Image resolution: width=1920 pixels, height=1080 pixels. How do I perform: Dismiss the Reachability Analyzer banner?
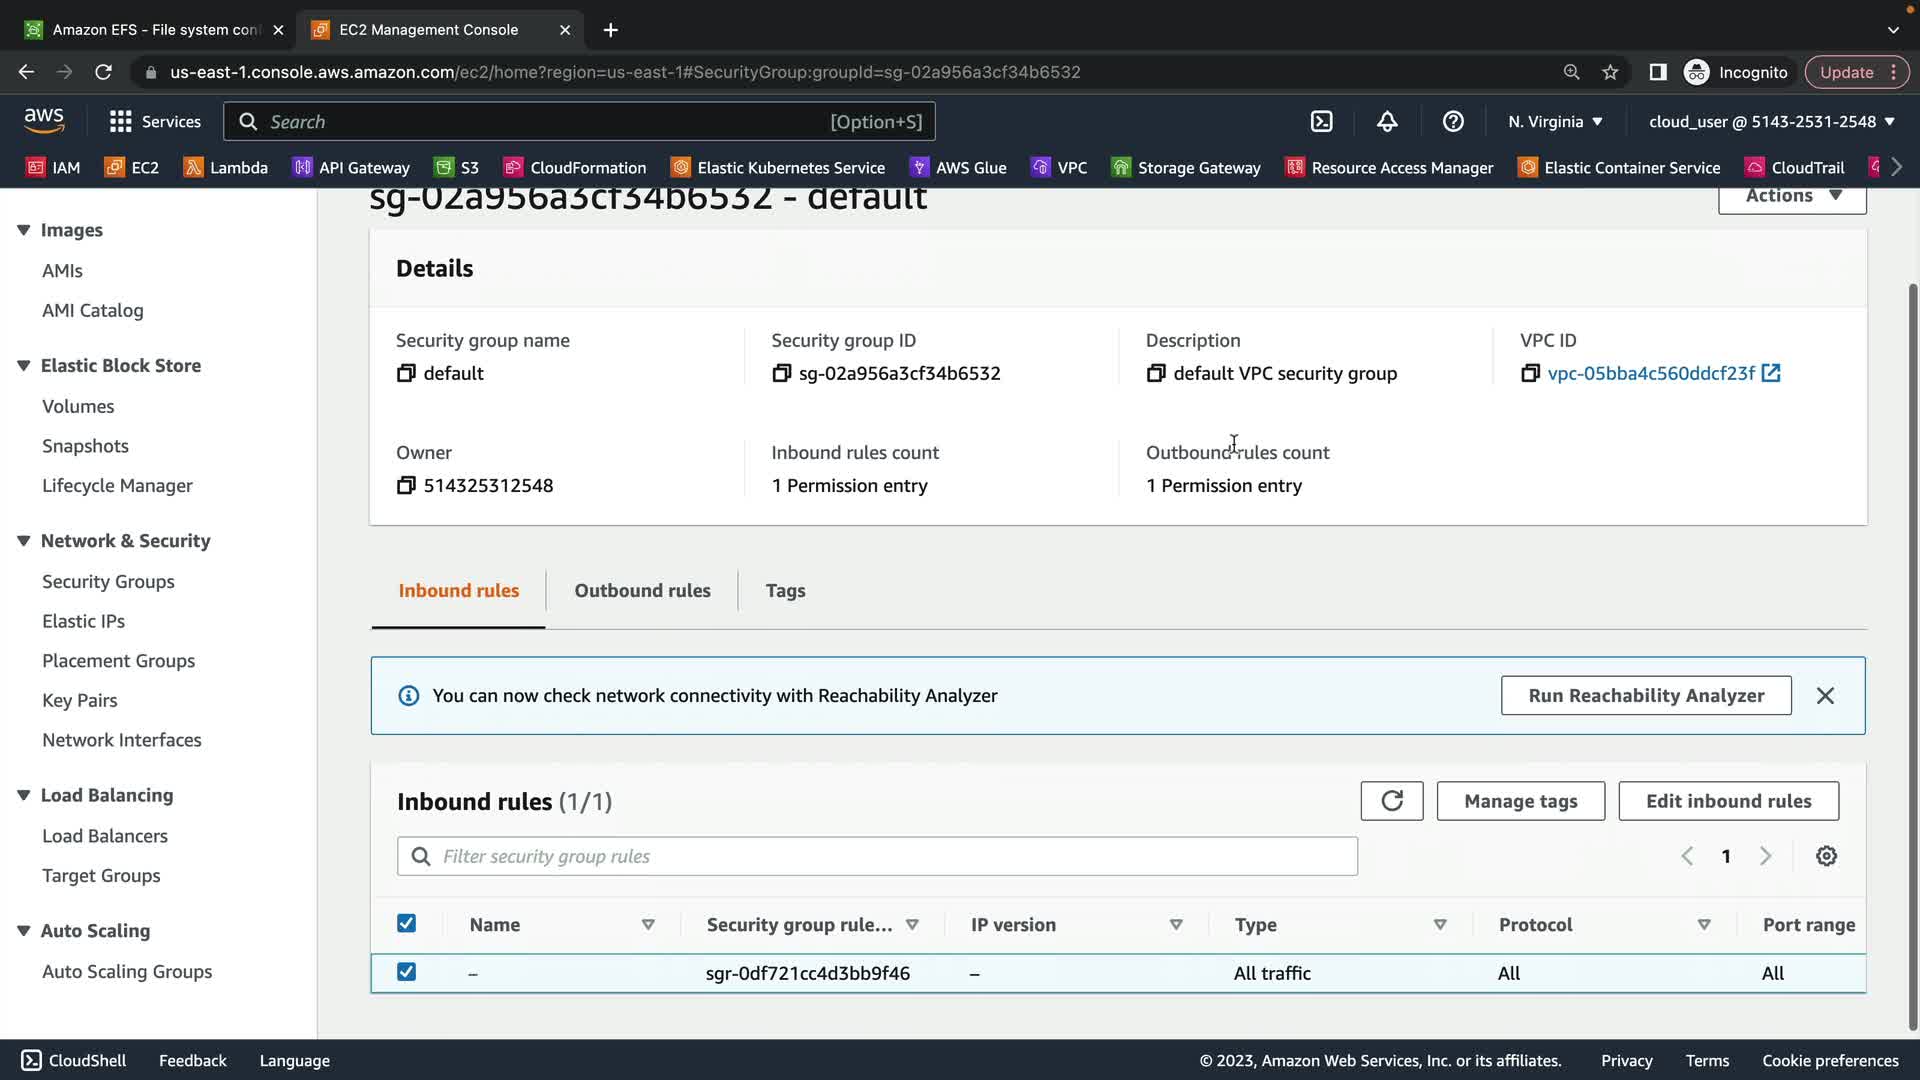tap(1825, 695)
